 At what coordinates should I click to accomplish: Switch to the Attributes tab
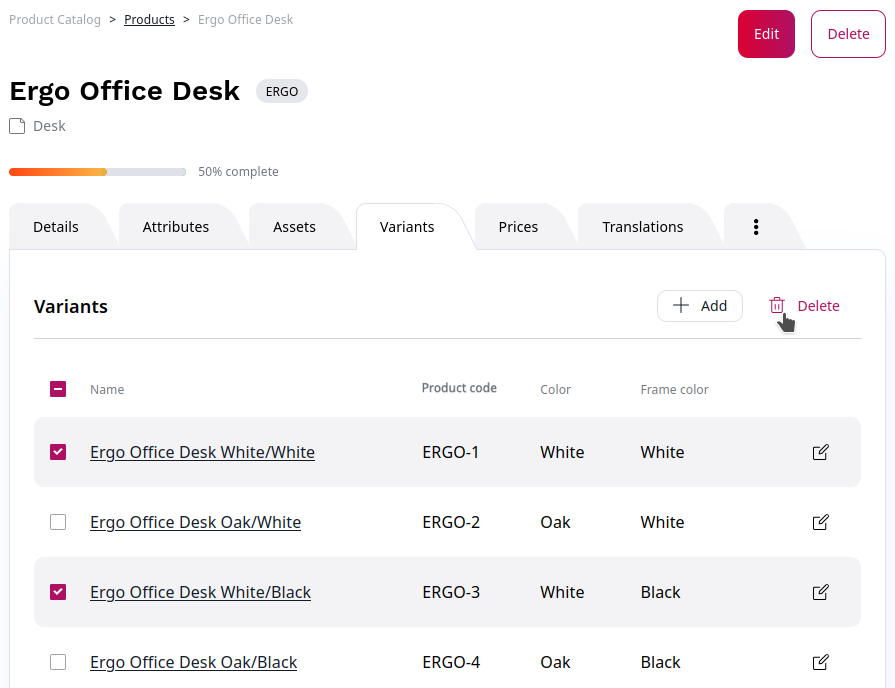(x=176, y=227)
